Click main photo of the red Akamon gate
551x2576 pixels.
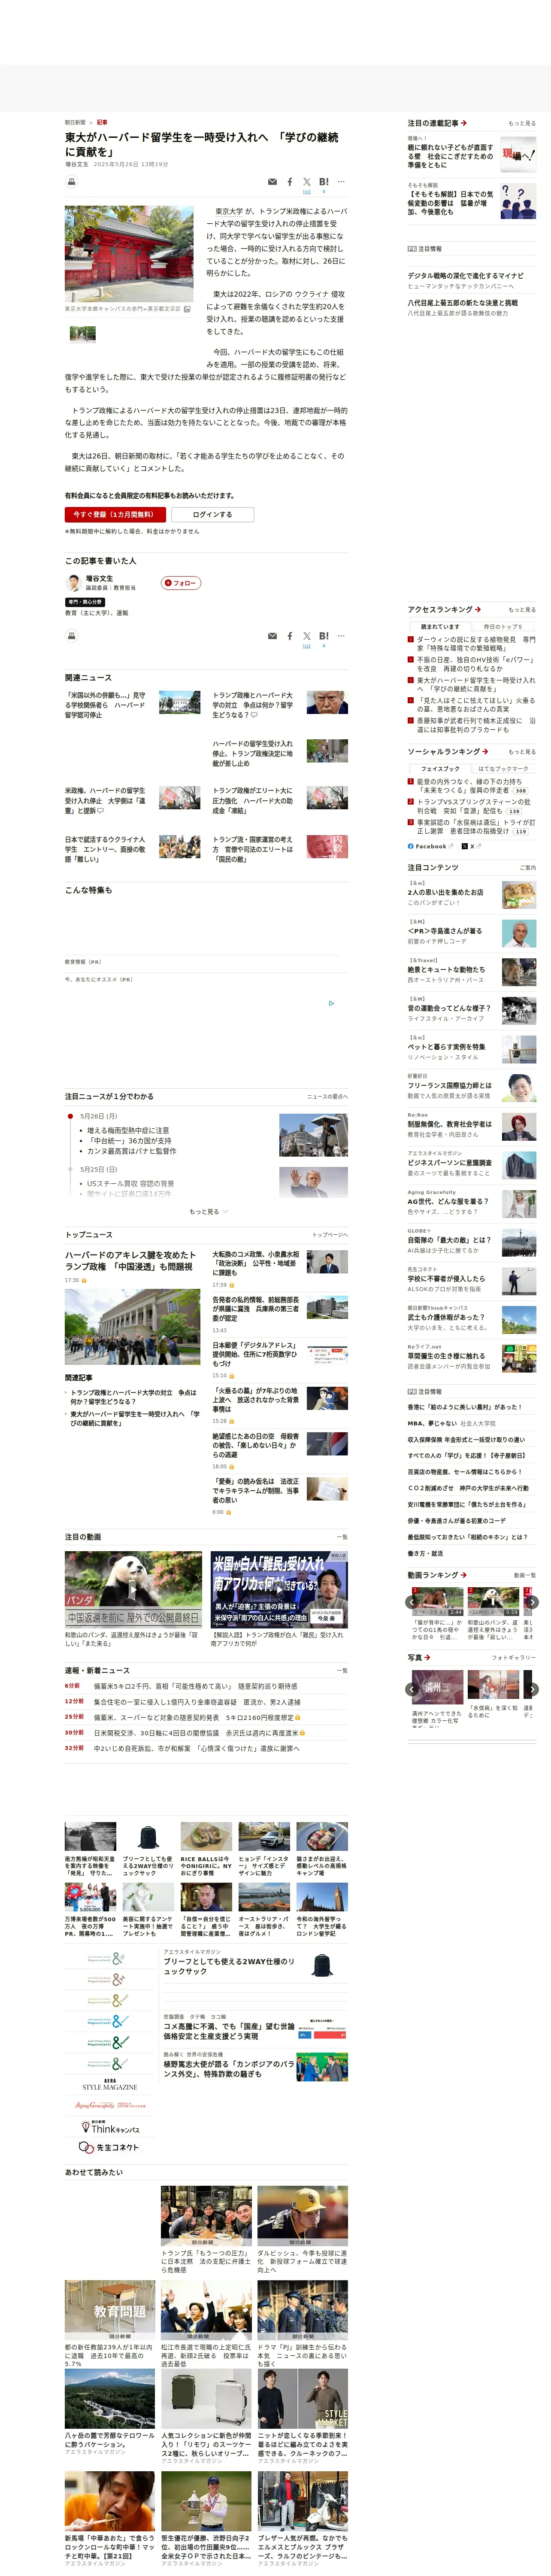129,254
